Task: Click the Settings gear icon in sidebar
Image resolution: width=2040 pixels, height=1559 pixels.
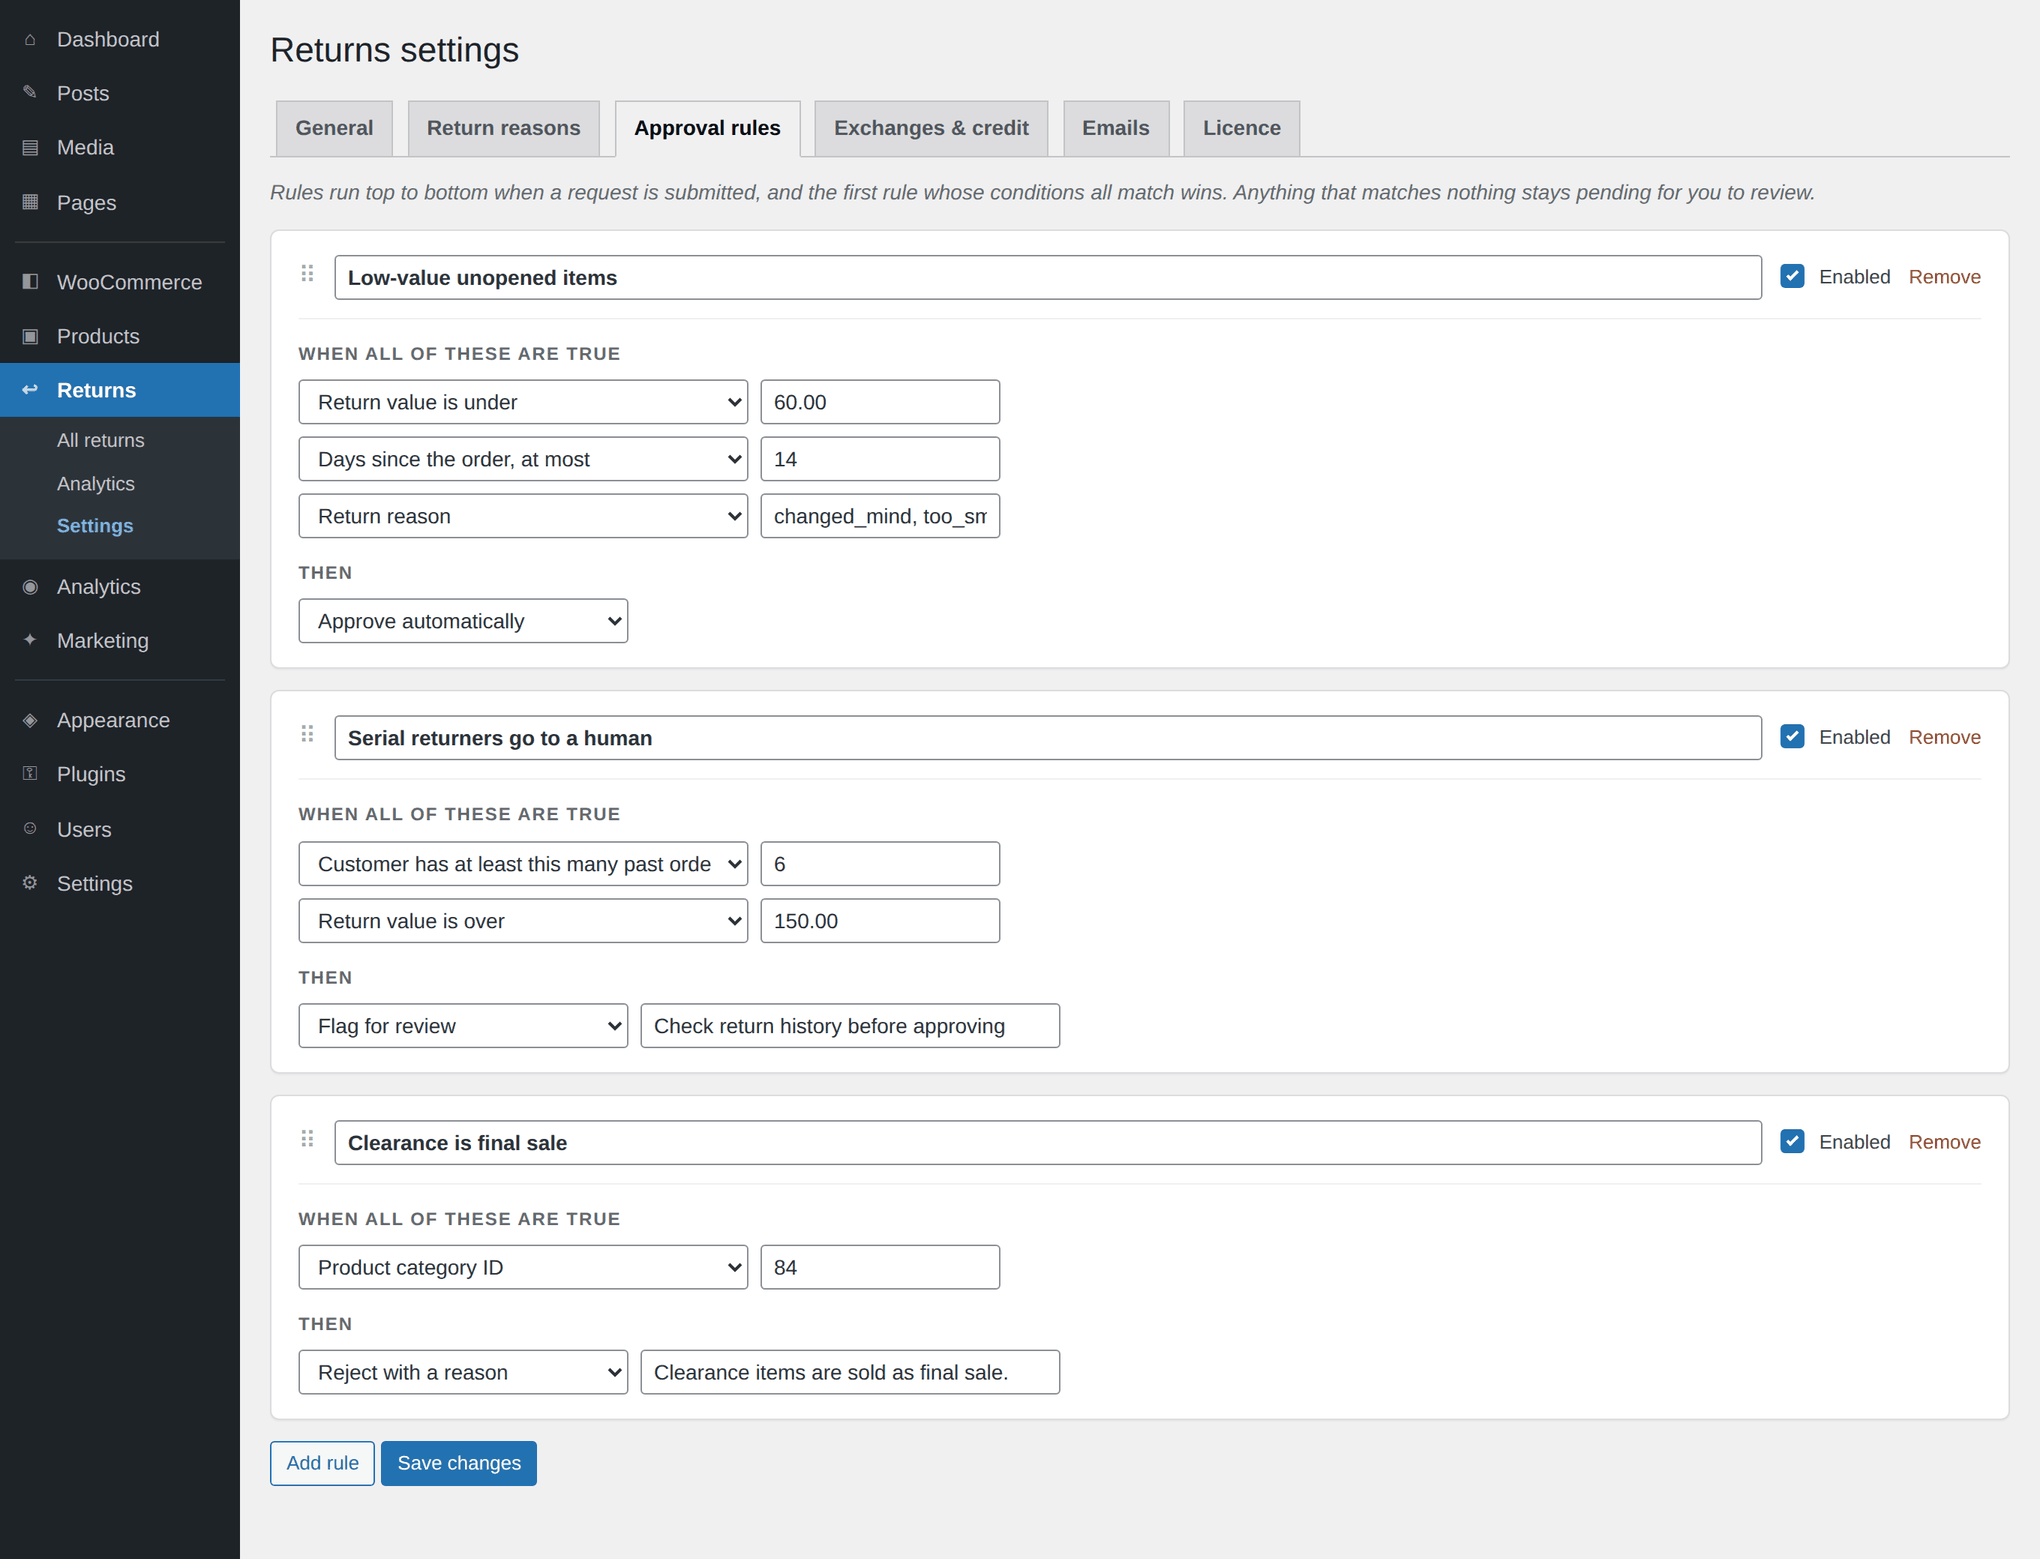Action: (x=30, y=883)
